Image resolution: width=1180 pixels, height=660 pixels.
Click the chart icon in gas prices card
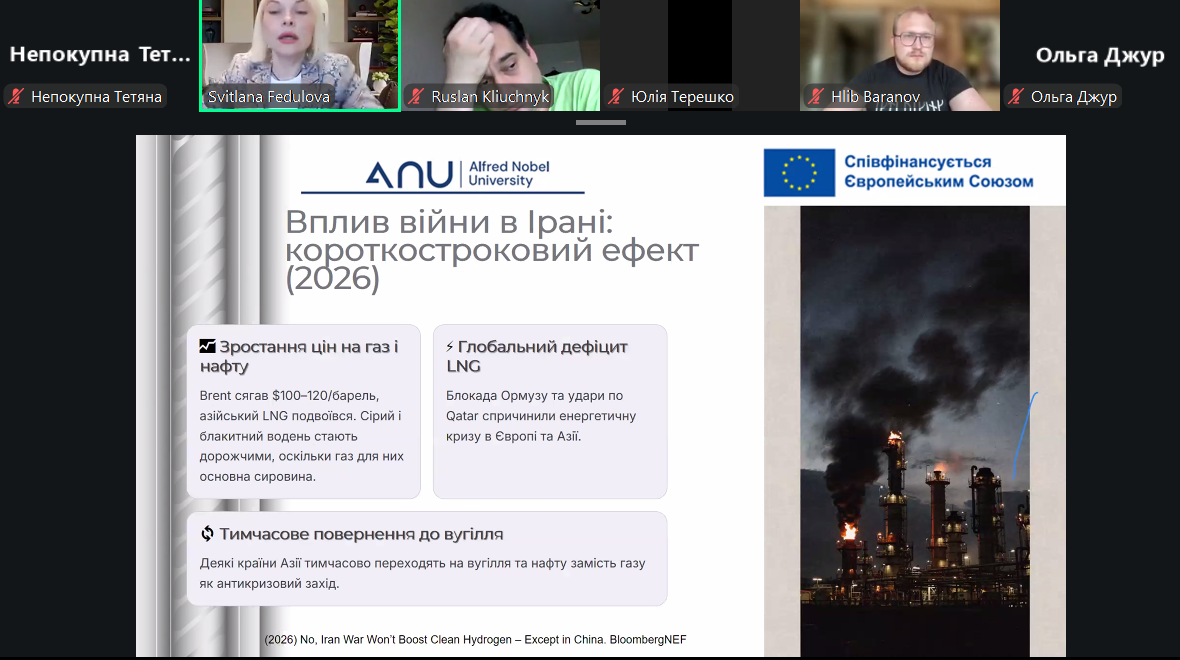click(207, 347)
